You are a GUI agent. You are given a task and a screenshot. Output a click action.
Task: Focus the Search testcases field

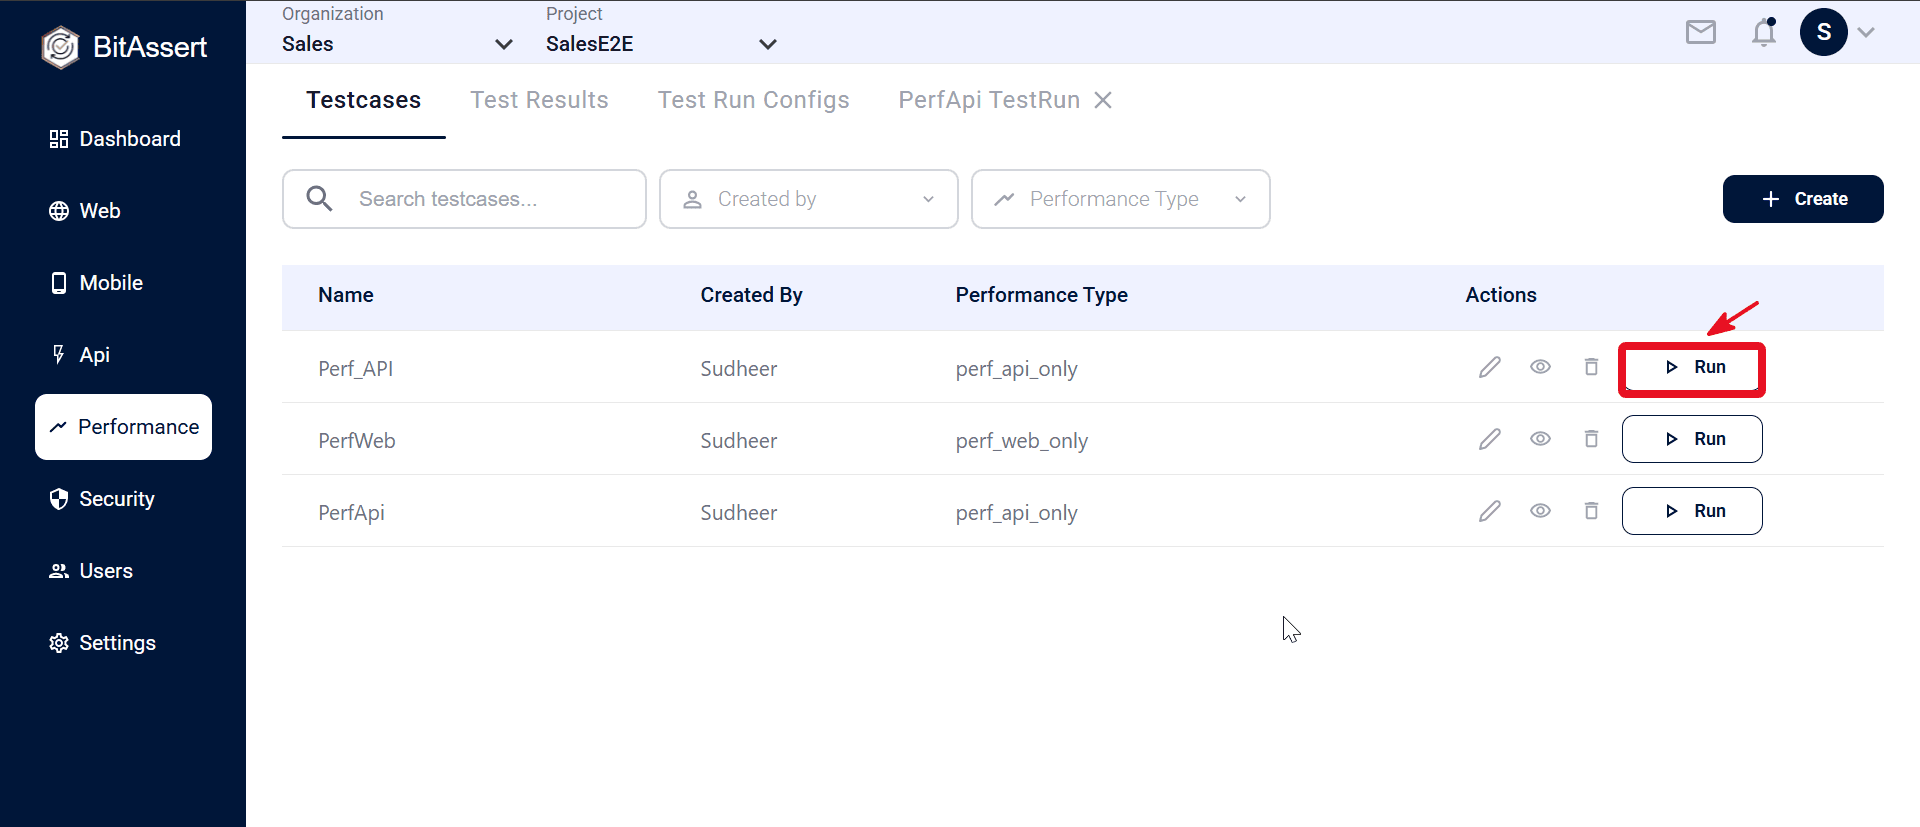click(x=464, y=199)
